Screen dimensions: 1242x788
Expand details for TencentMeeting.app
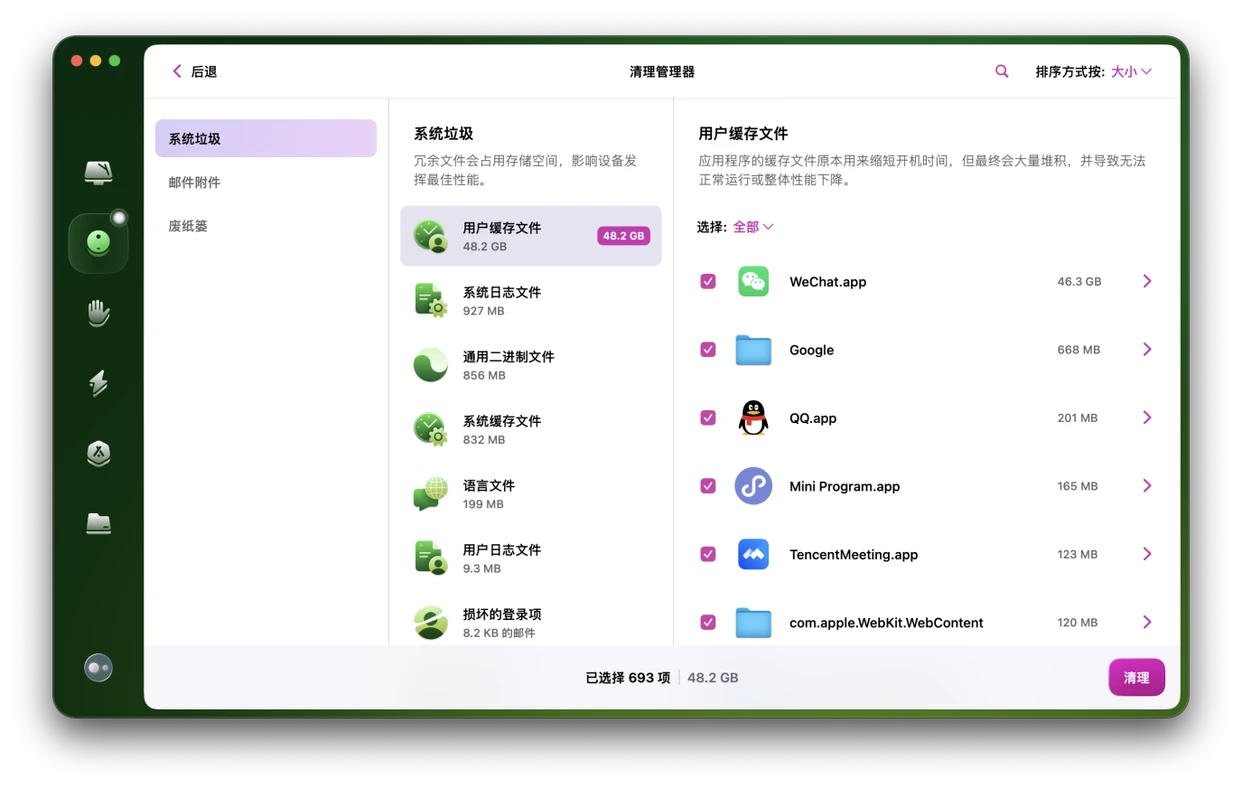pos(1146,553)
